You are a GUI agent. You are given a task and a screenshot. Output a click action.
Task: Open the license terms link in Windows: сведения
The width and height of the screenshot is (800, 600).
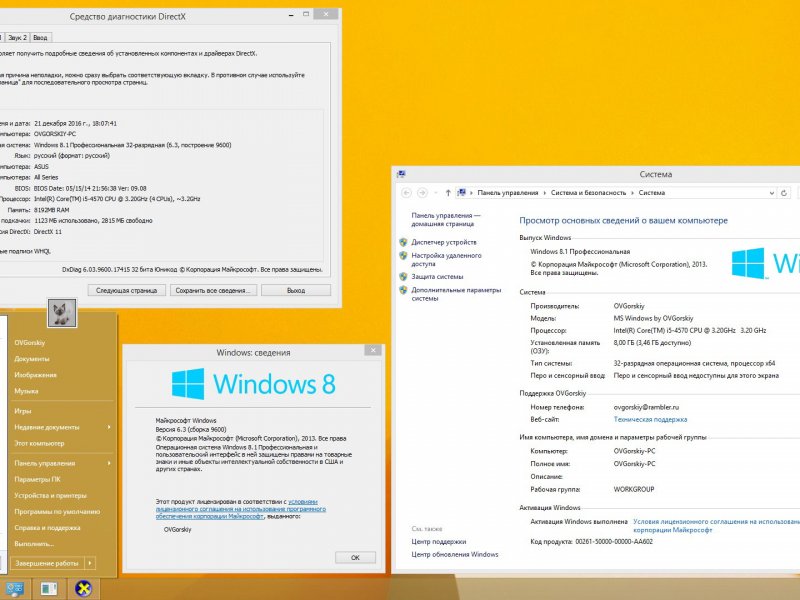[x=241, y=509]
